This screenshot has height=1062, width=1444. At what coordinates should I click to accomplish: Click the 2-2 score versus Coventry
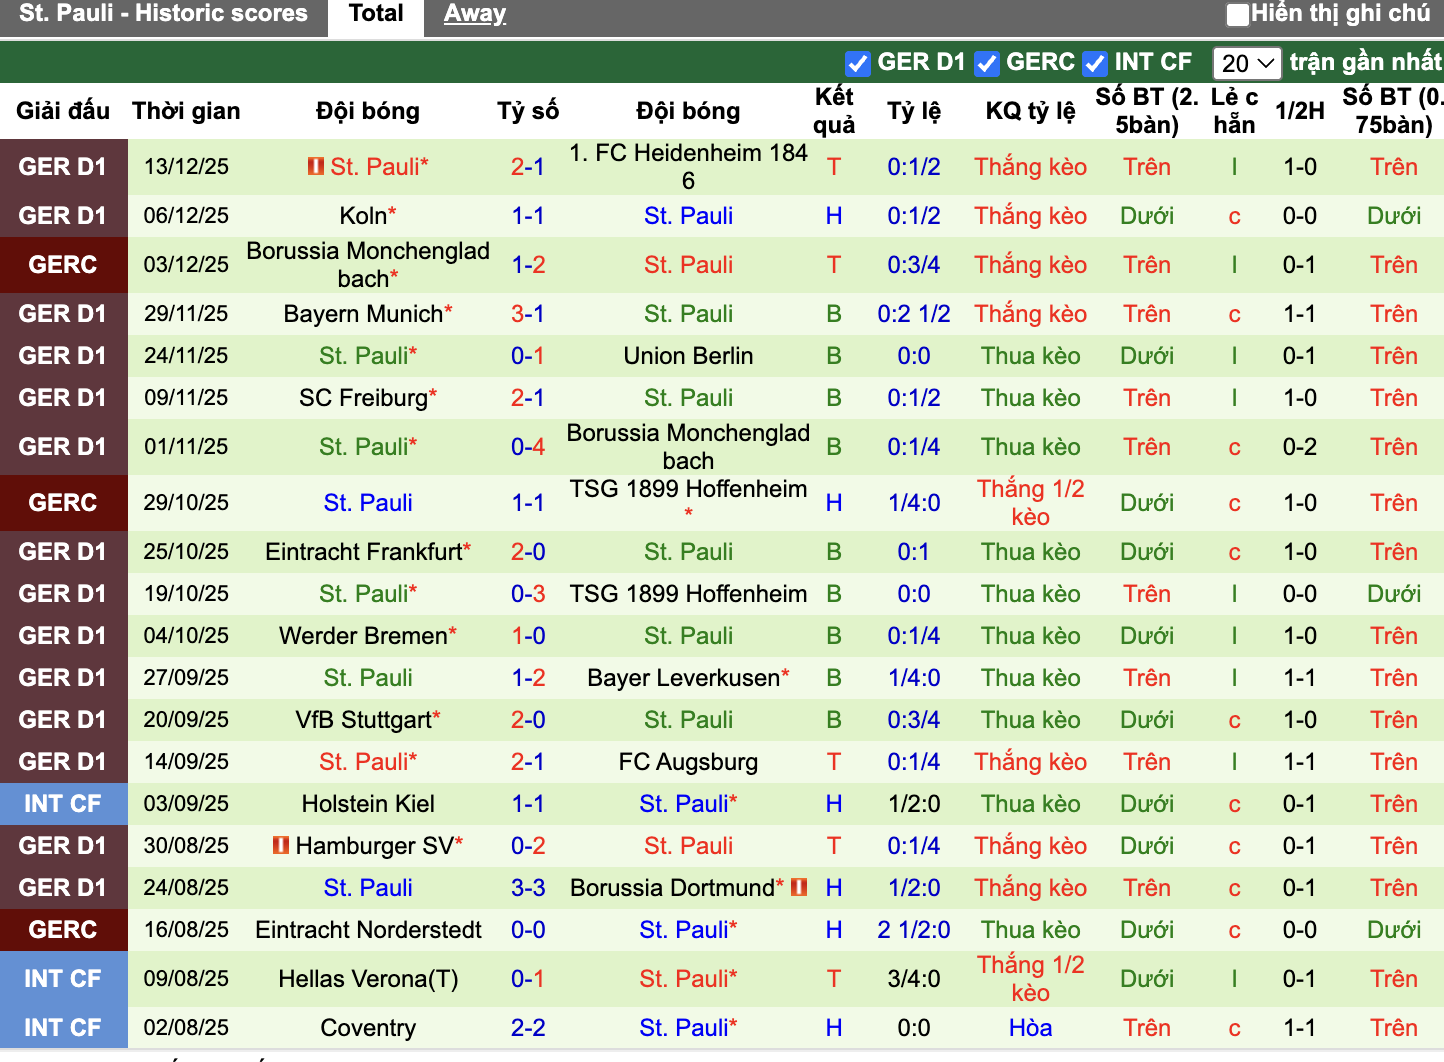[x=527, y=1028]
